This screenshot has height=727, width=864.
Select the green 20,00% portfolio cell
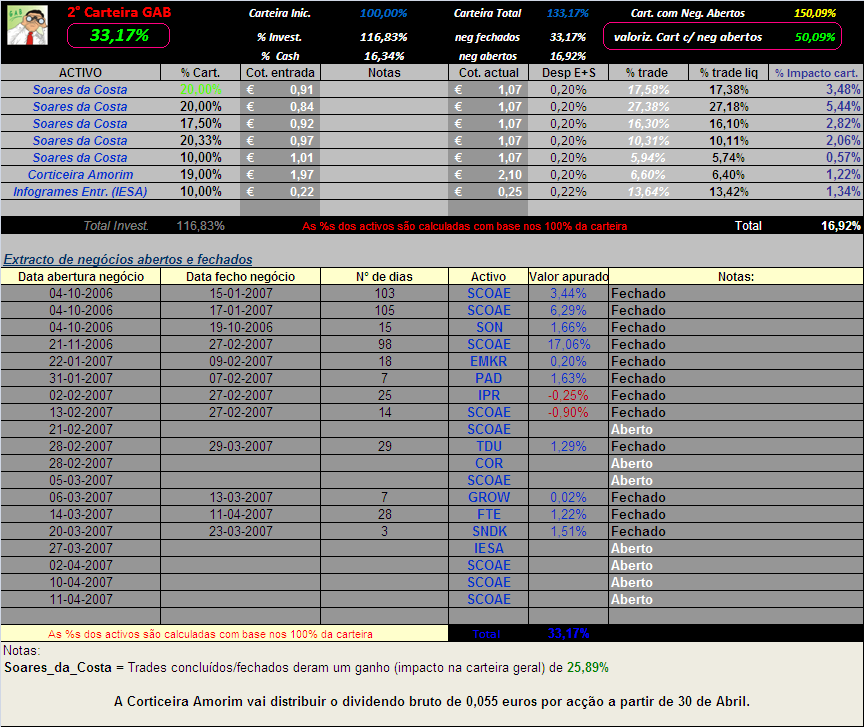[x=201, y=89]
